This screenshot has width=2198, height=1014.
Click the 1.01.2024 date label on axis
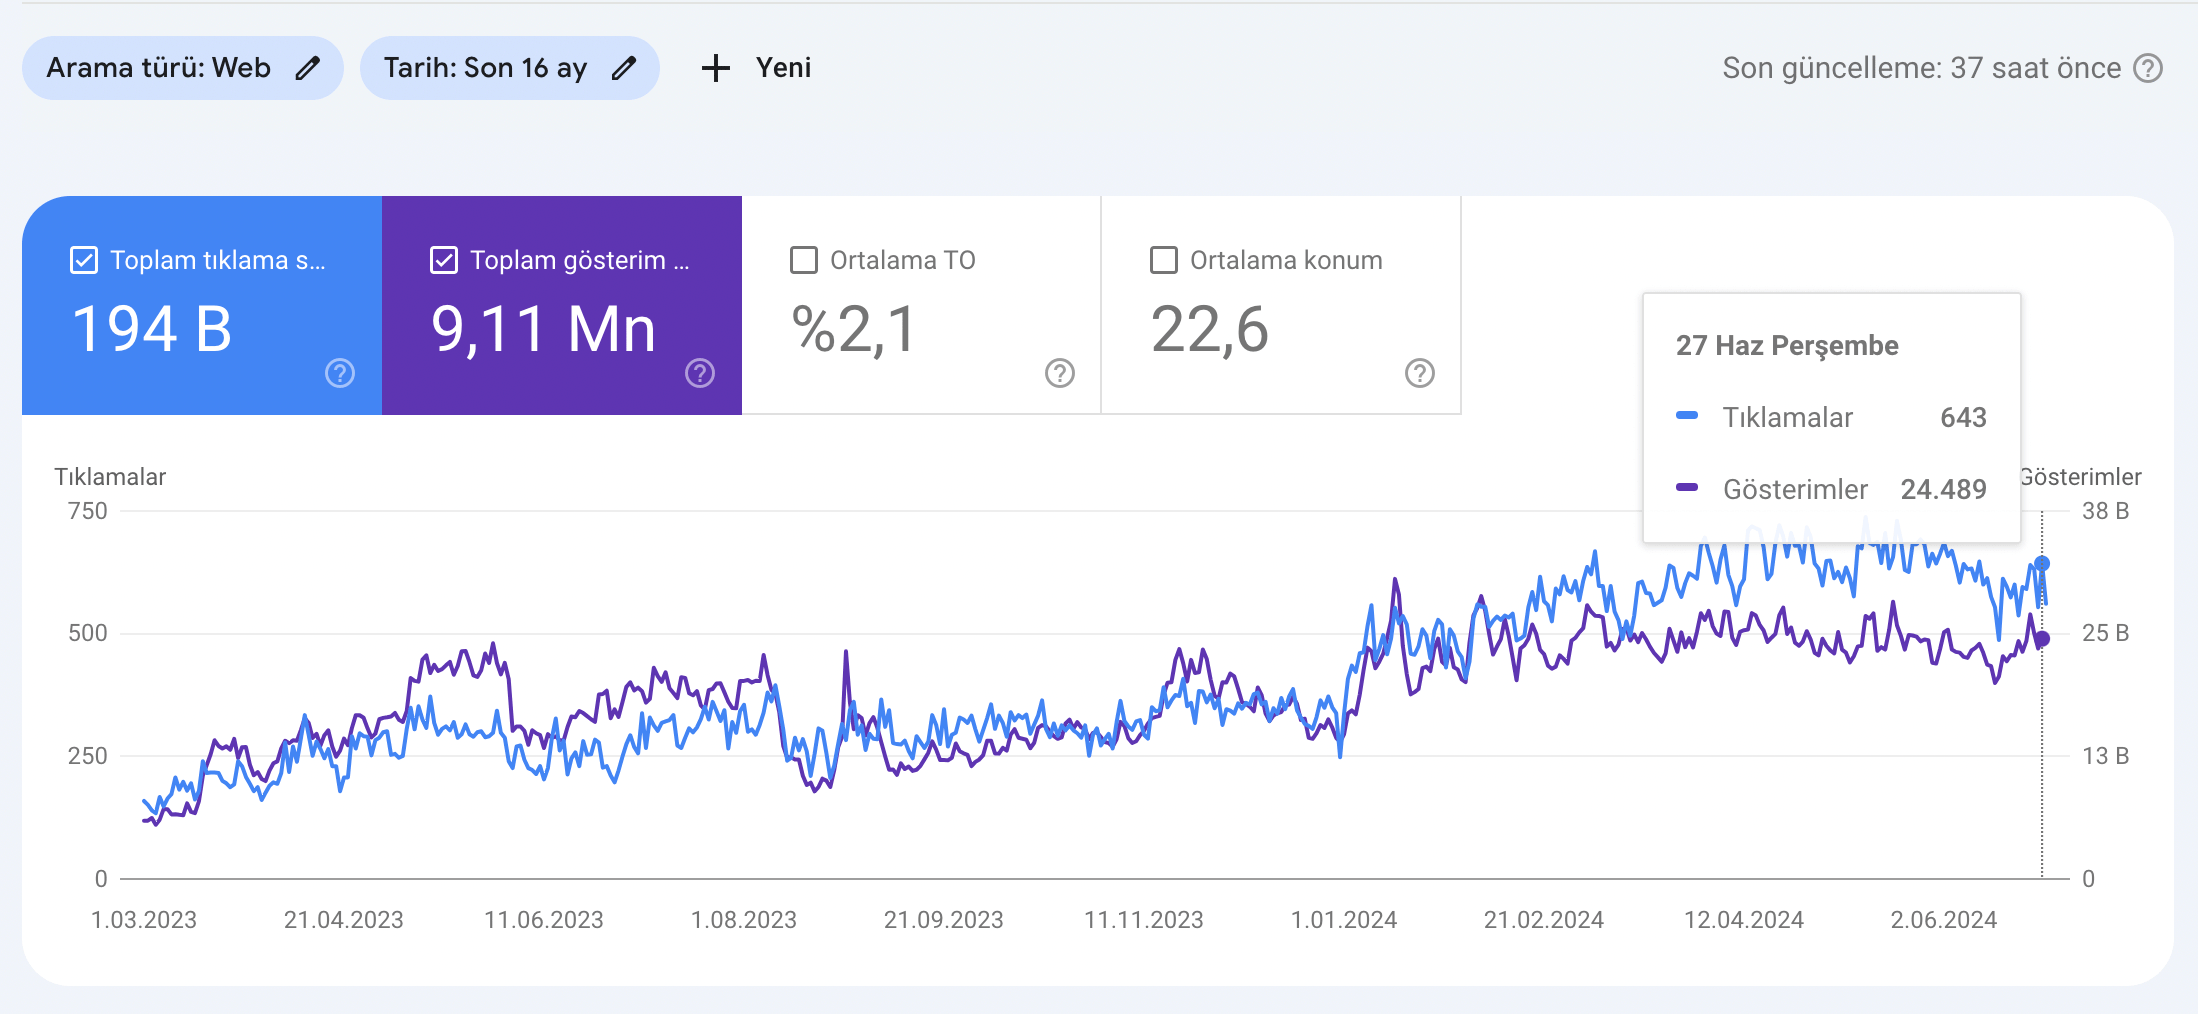[x=1344, y=920]
